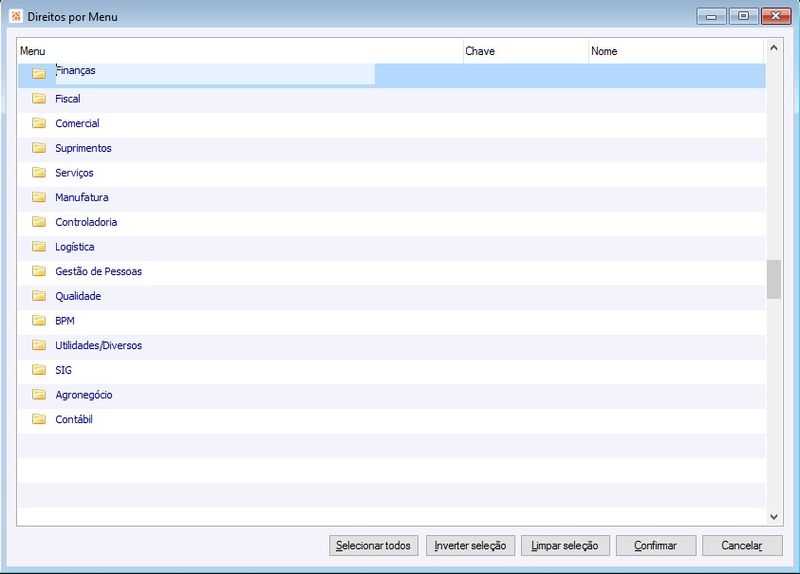Click the Inverter seleção button

coord(470,545)
